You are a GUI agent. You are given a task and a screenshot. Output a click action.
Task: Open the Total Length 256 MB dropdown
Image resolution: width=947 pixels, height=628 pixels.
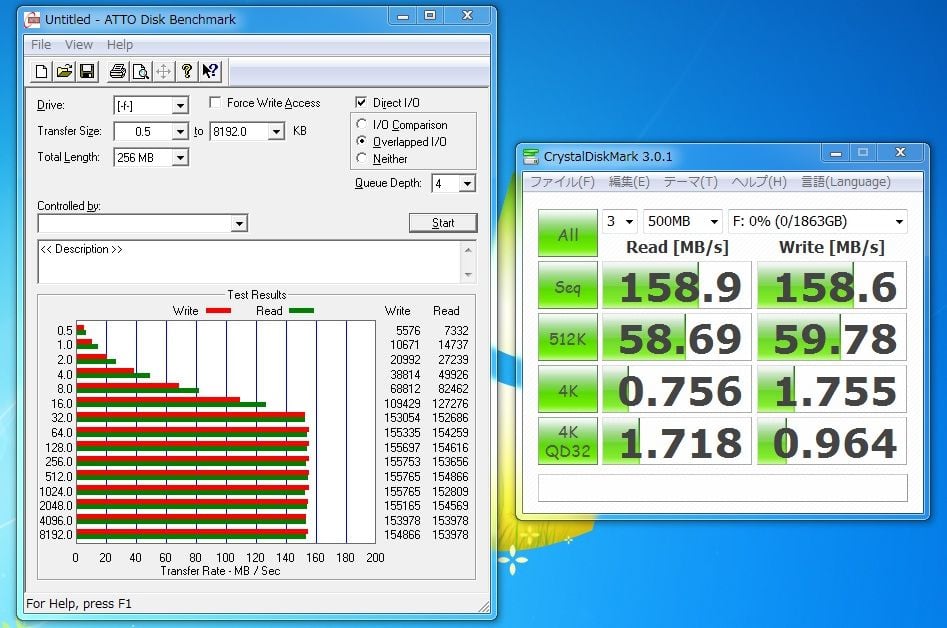tap(180, 158)
